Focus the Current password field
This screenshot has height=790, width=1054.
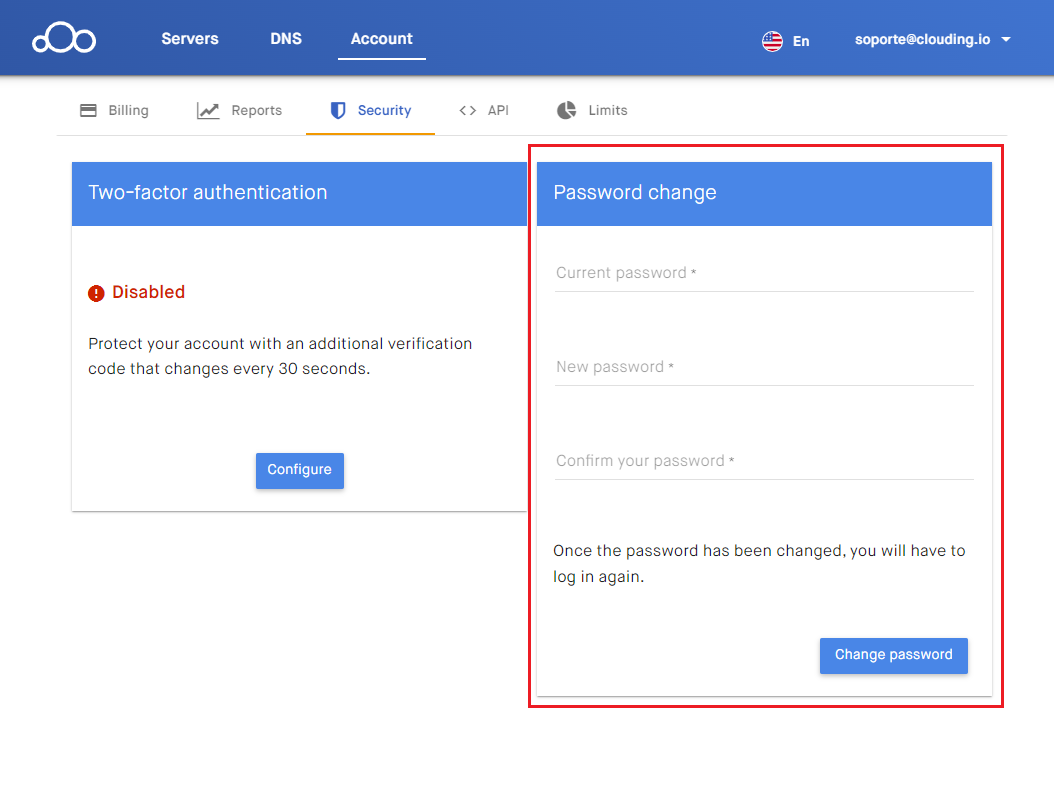[x=764, y=273]
